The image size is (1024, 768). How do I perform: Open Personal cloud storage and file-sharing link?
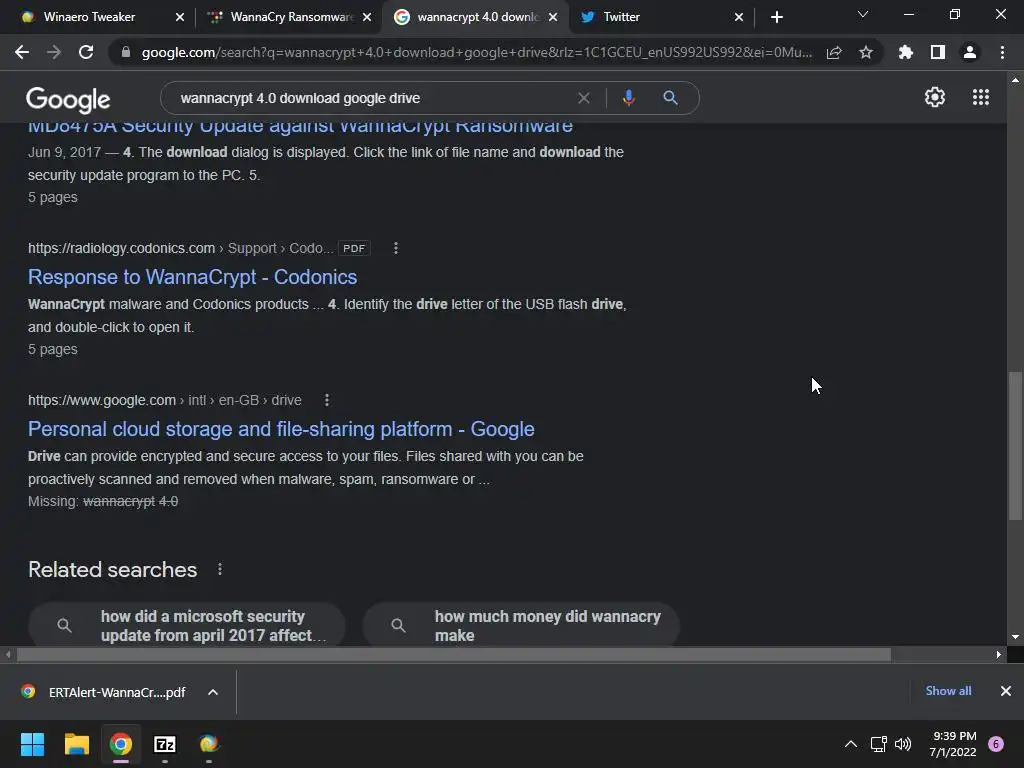point(281,429)
